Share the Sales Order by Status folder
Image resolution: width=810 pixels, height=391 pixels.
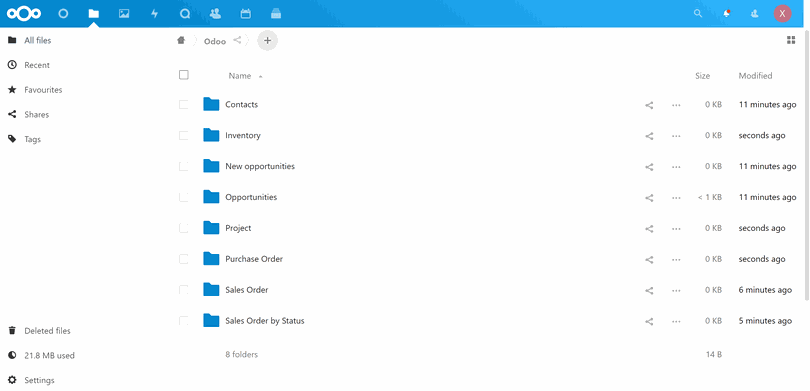click(649, 322)
